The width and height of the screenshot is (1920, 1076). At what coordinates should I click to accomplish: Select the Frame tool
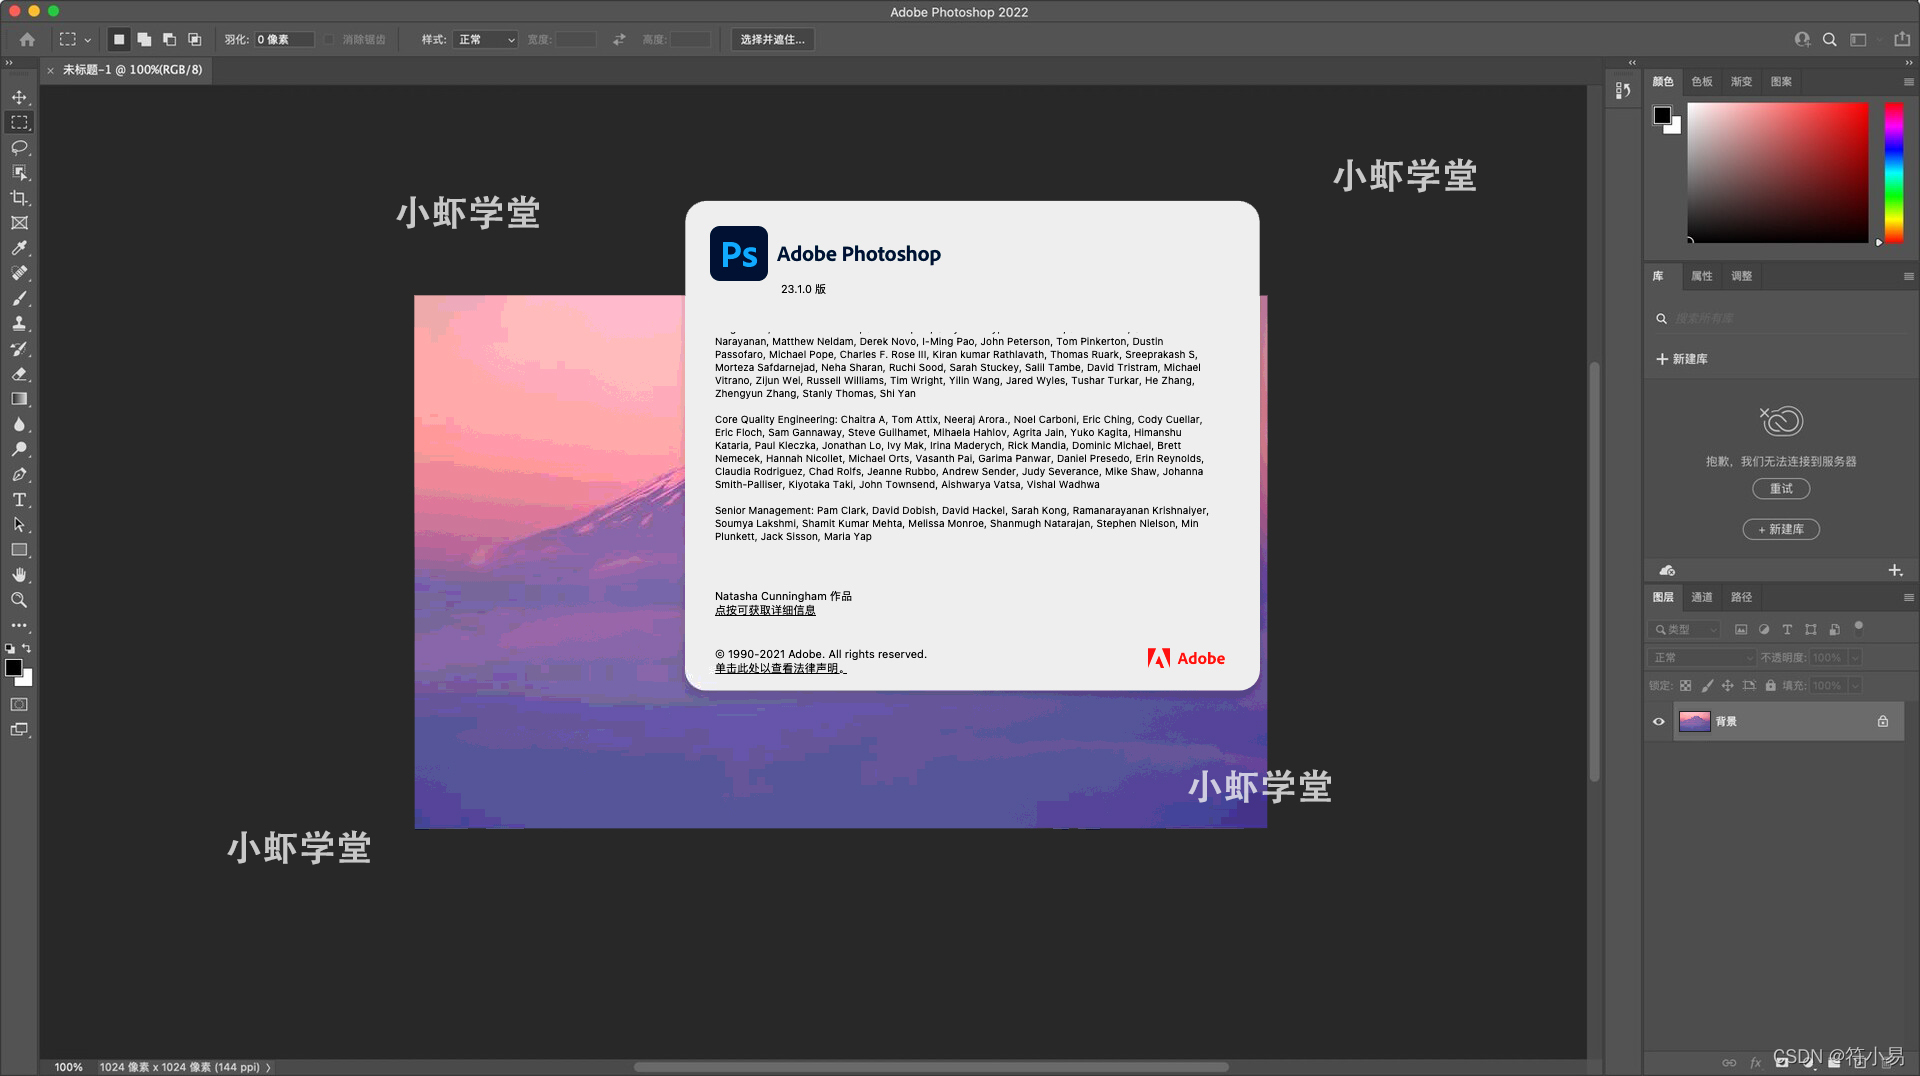[19, 223]
